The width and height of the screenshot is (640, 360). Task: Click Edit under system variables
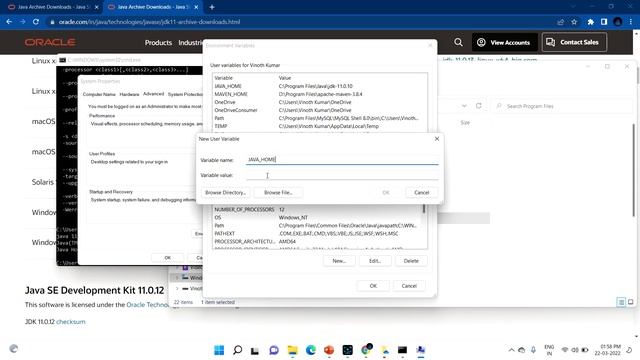[x=375, y=261]
